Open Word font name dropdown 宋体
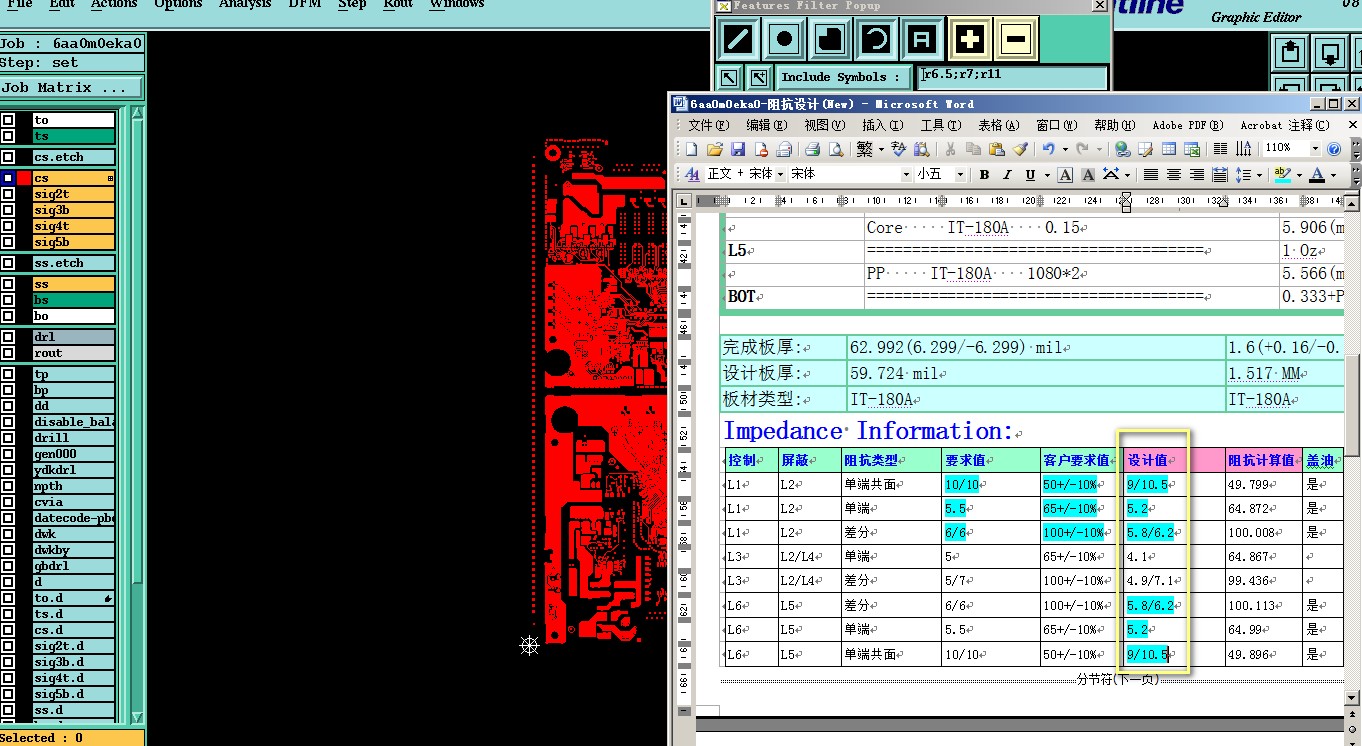1362x746 pixels. coord(906,174)
